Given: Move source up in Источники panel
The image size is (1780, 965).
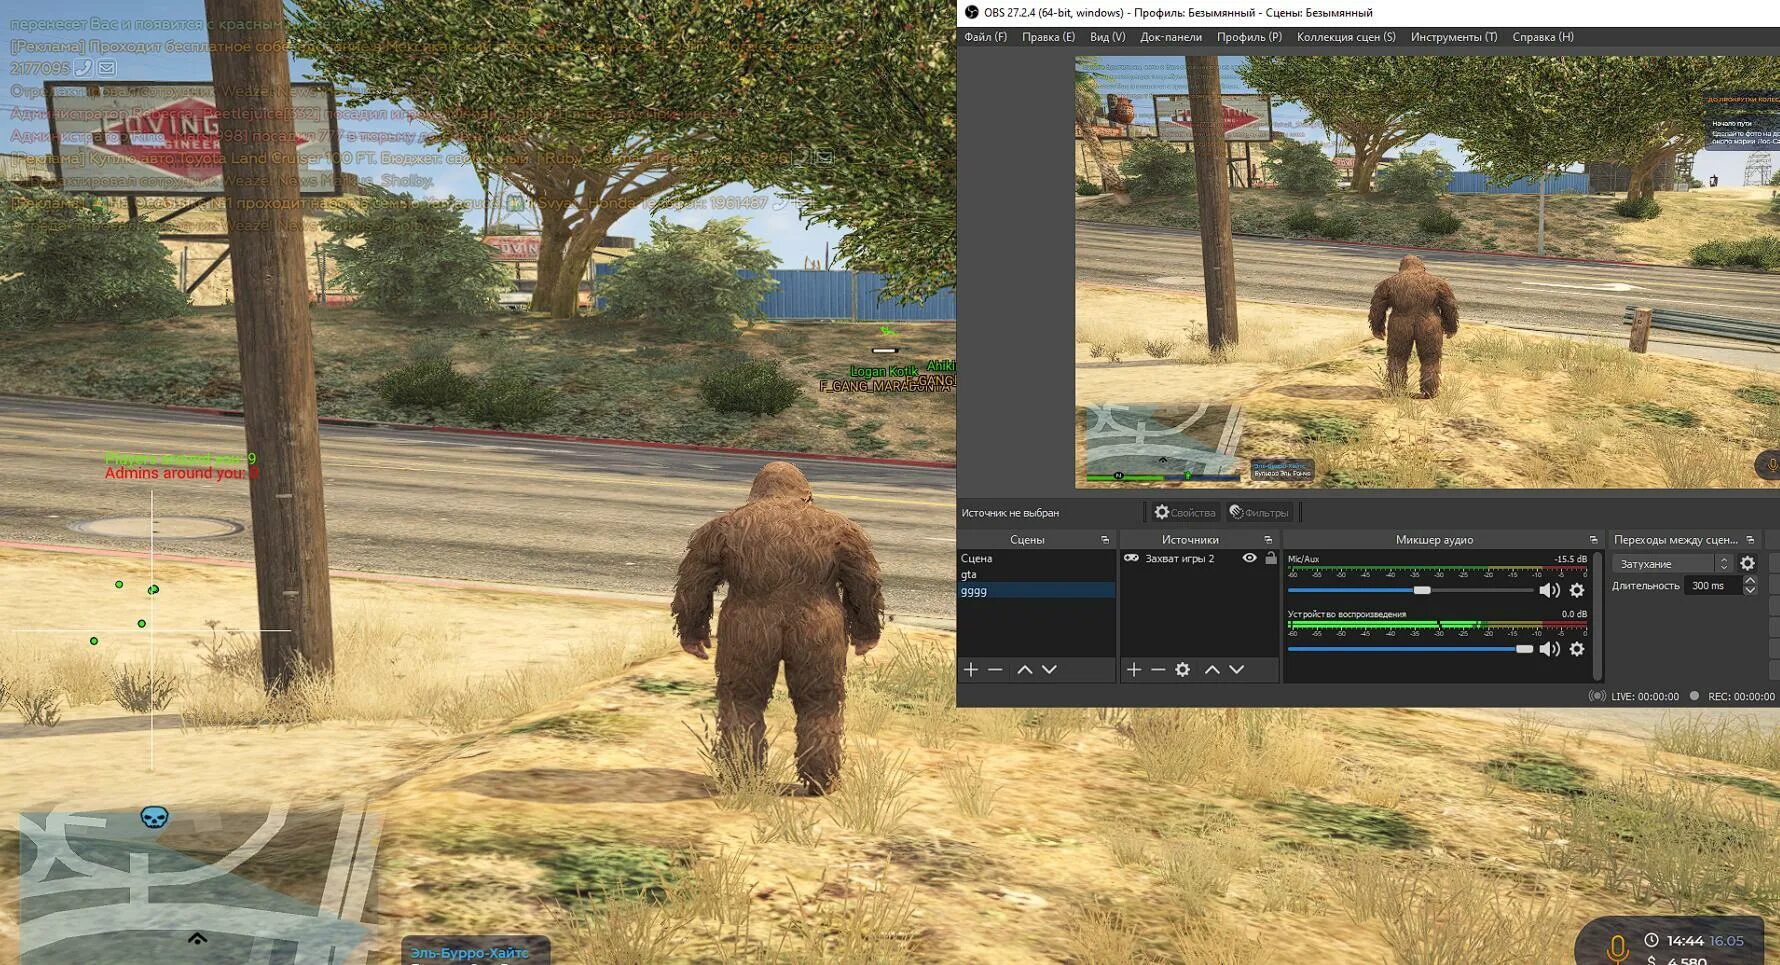Looking at the screenshot, I should tap(1212, 669).
